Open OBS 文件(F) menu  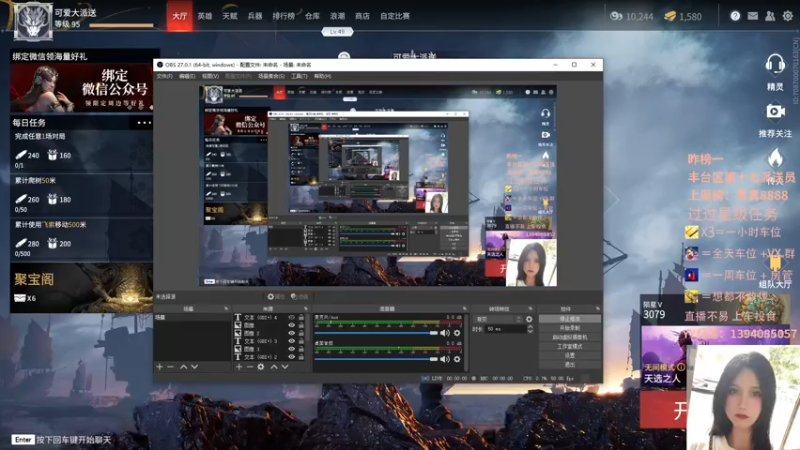pos(164,76)
